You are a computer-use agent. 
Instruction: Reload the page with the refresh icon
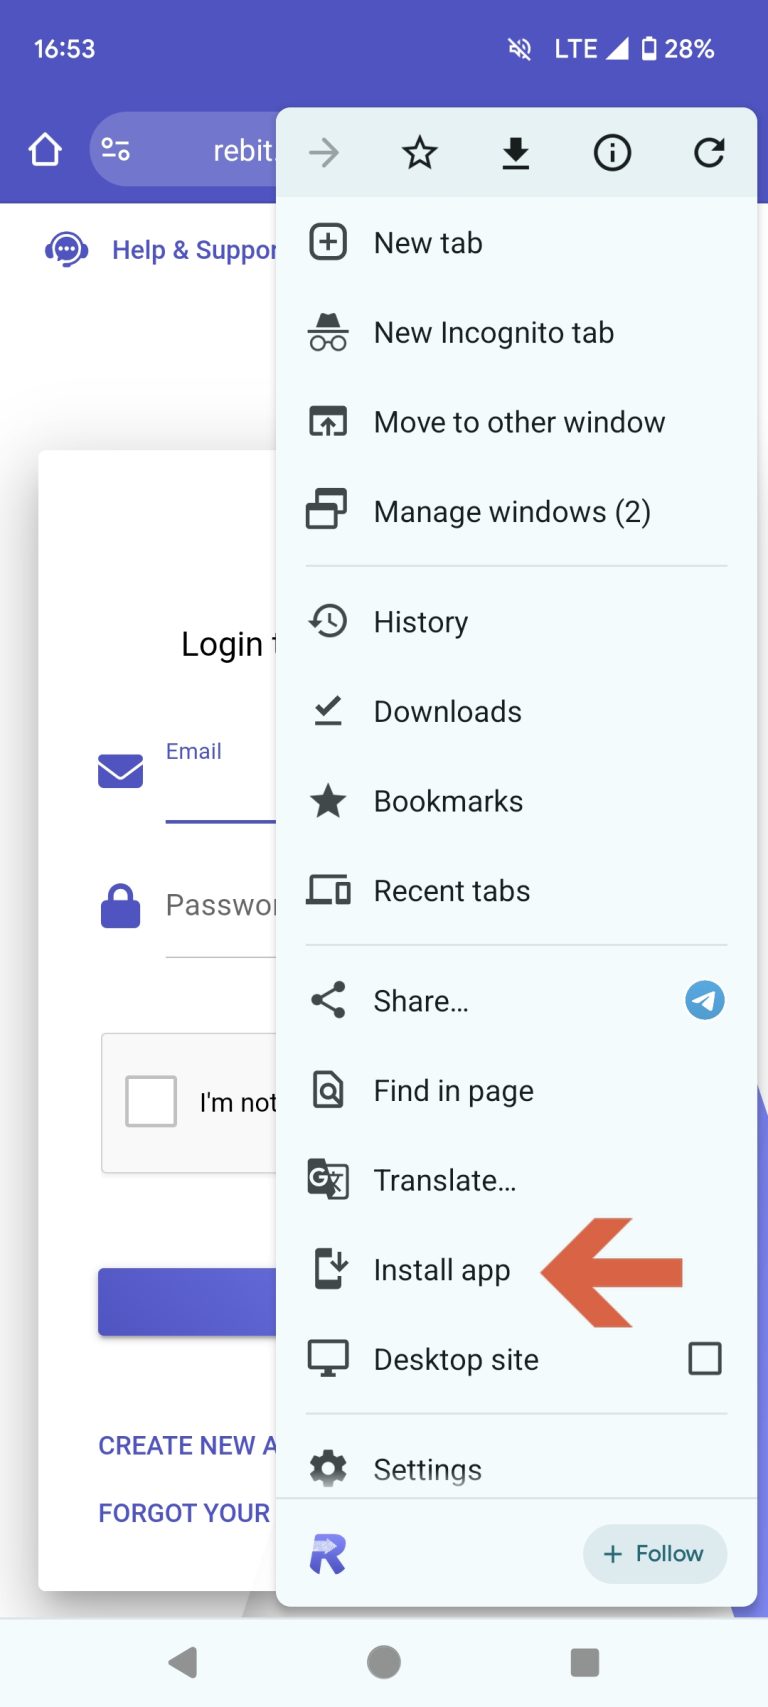[x=709, y=153]
